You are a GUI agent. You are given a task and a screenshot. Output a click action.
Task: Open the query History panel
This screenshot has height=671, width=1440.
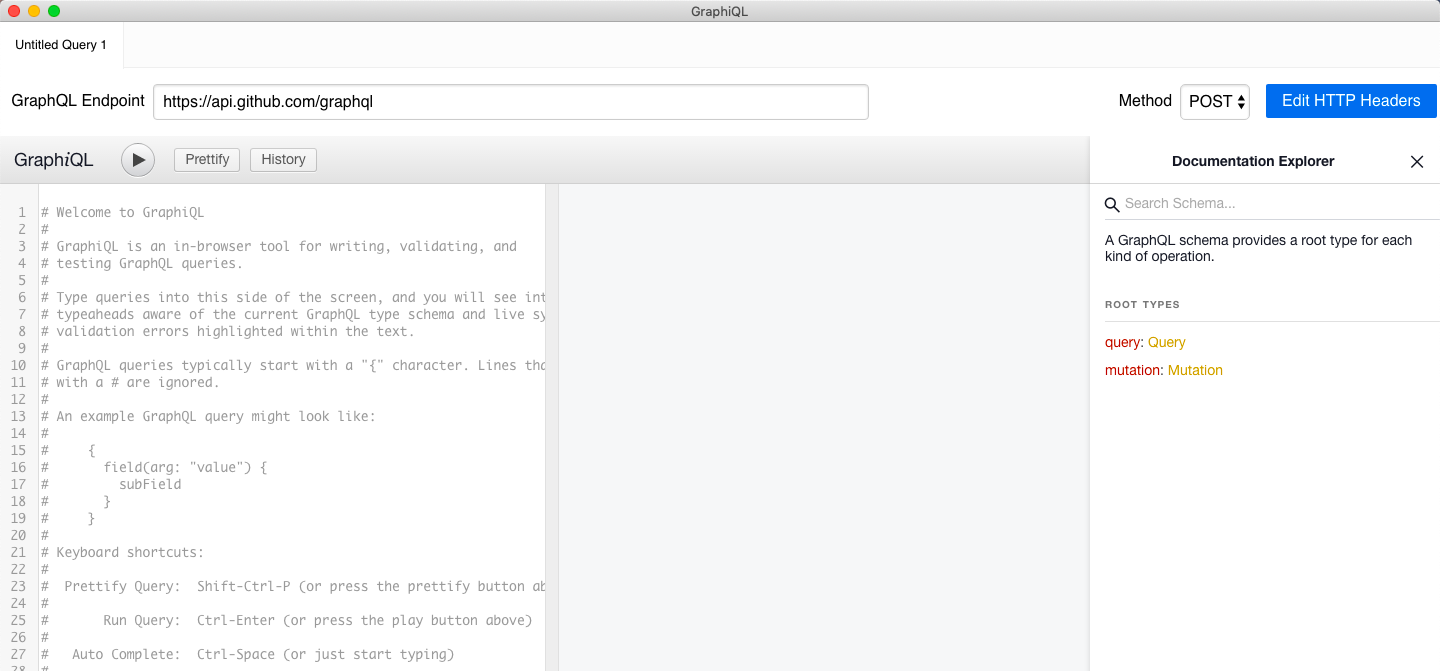pyautogui.click(x=283, y=160)
